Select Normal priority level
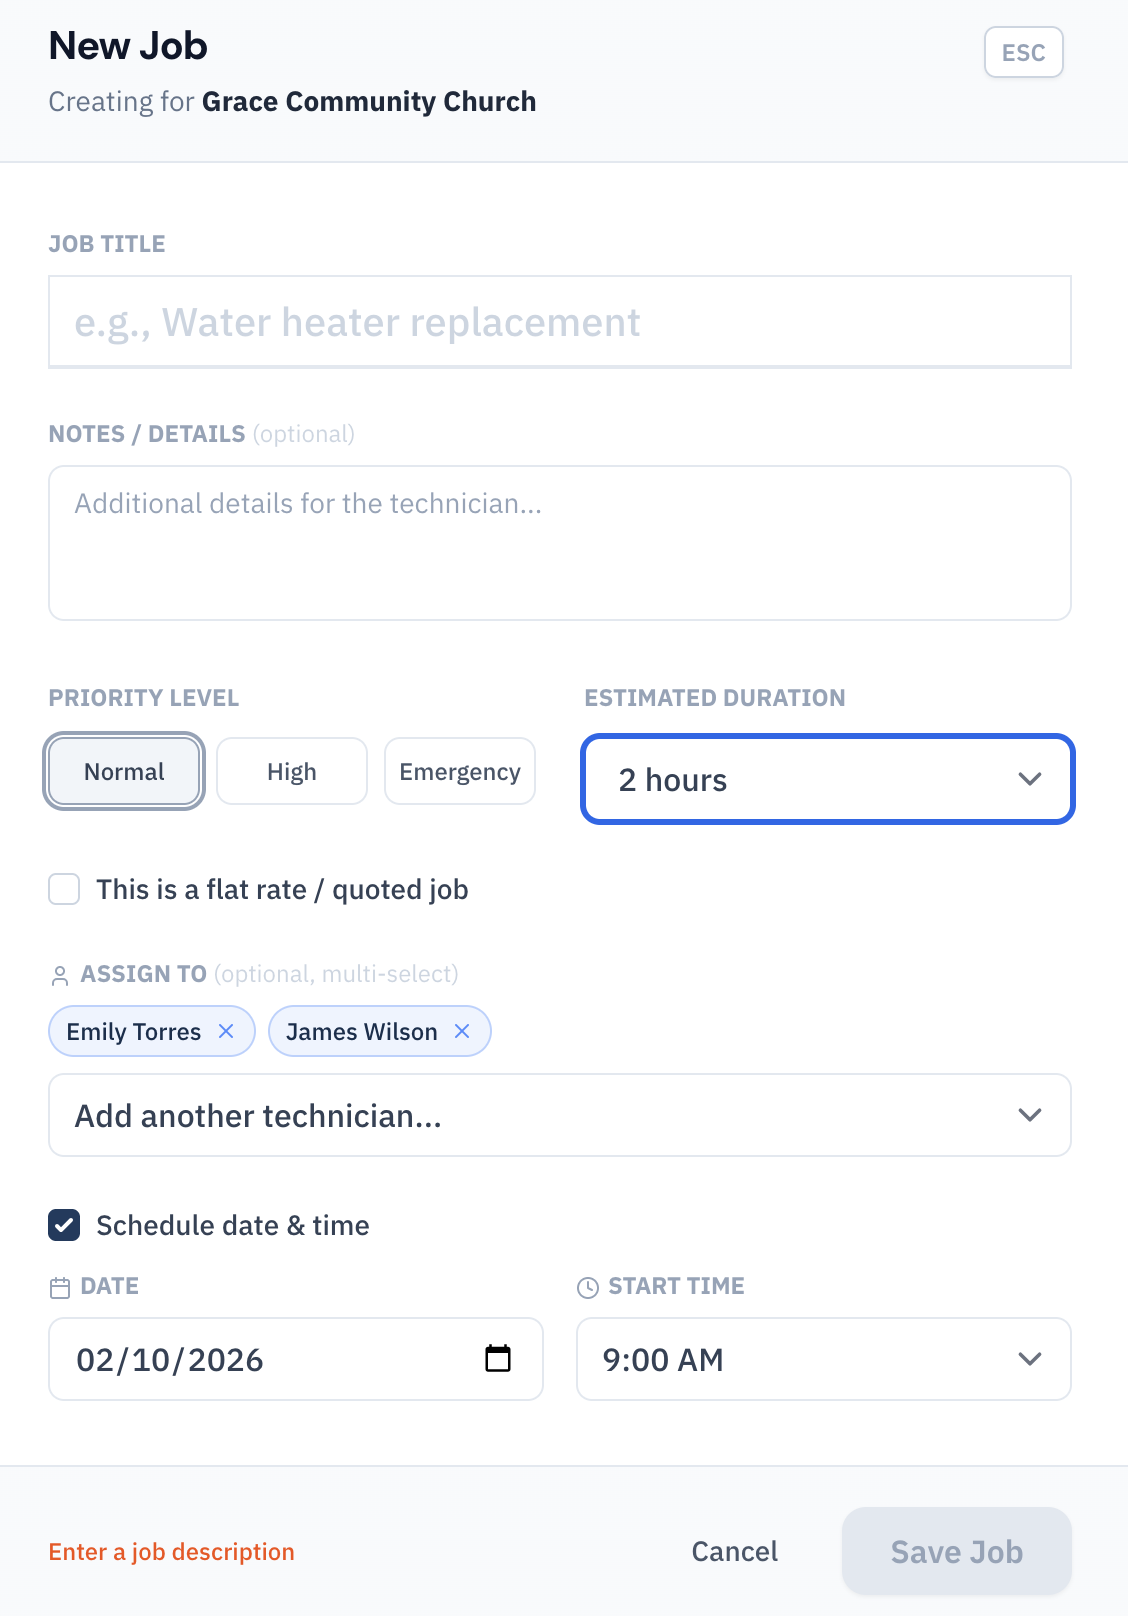 coord(123,771)
